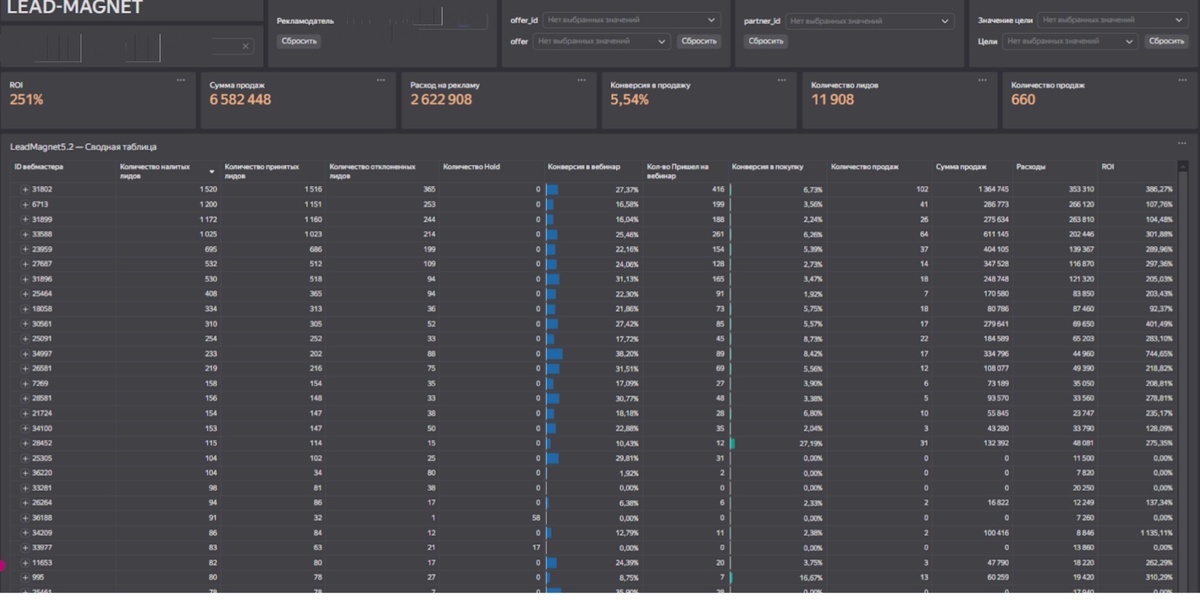Clear the date field with the X icon
The width and height of the screenshot is (1200, 600).
[x=246, y=46]
